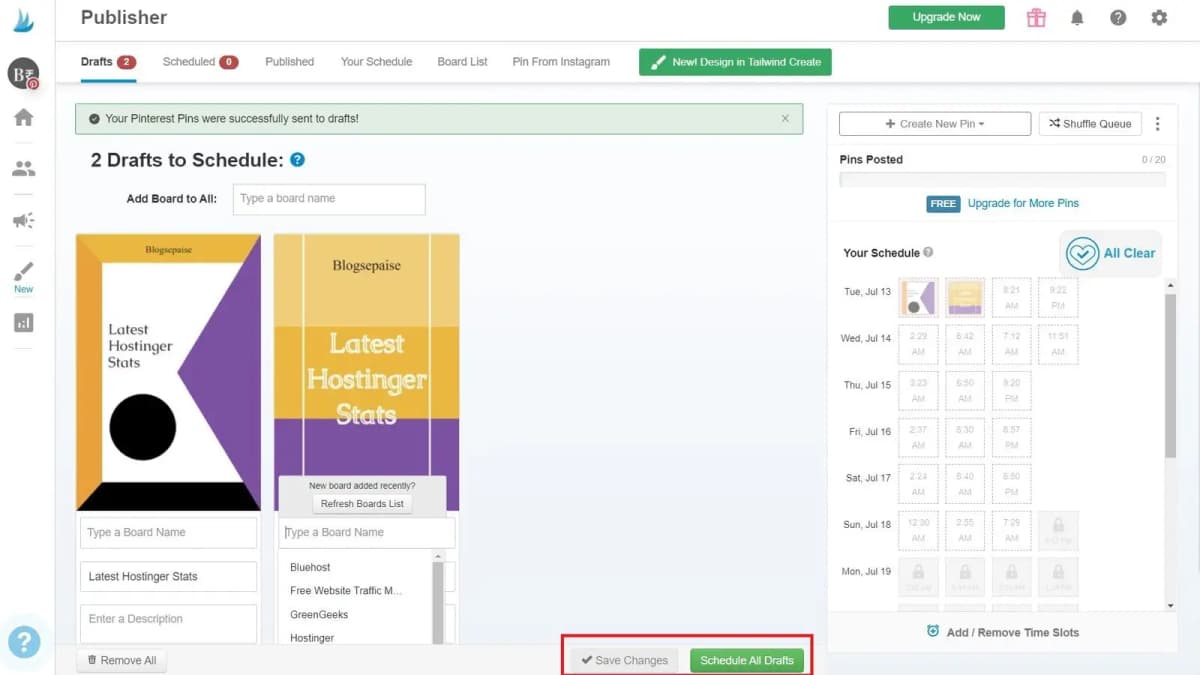This screenshot has height=675, width=1200.
Task: Click the Schedule All Drafts button
Action: click(747, 660)
